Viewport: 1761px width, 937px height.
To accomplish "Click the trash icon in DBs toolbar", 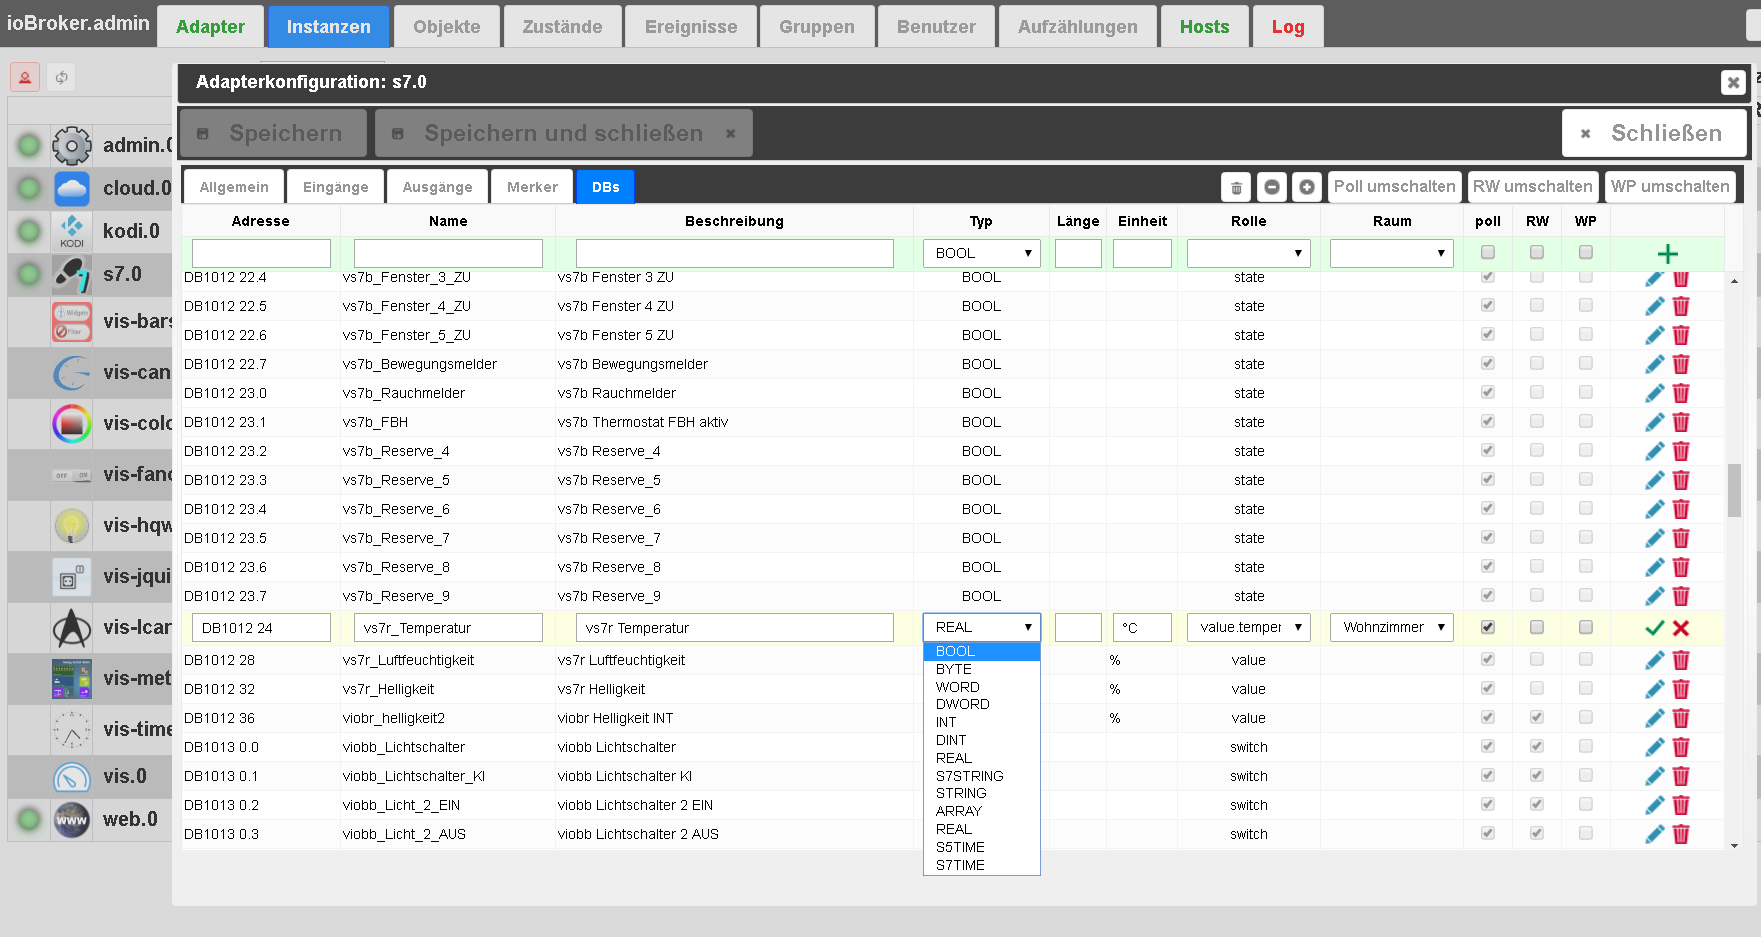I will point(1236,187).
